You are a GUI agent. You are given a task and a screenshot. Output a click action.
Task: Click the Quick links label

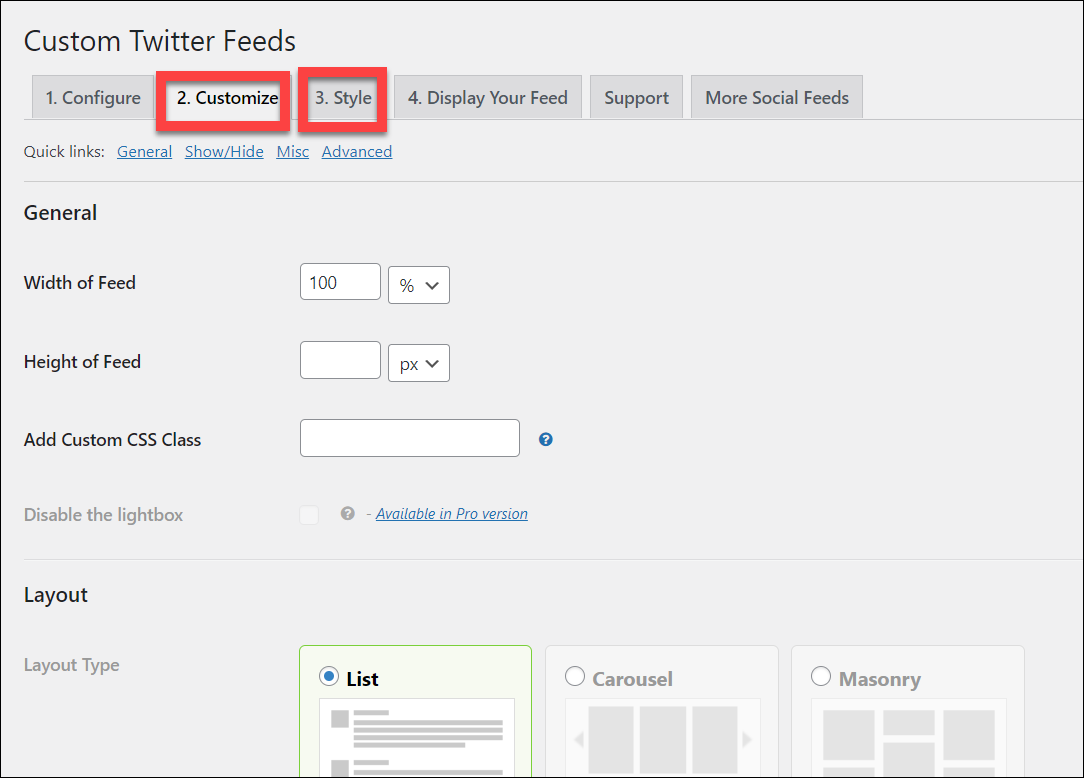tap(64, 151)
